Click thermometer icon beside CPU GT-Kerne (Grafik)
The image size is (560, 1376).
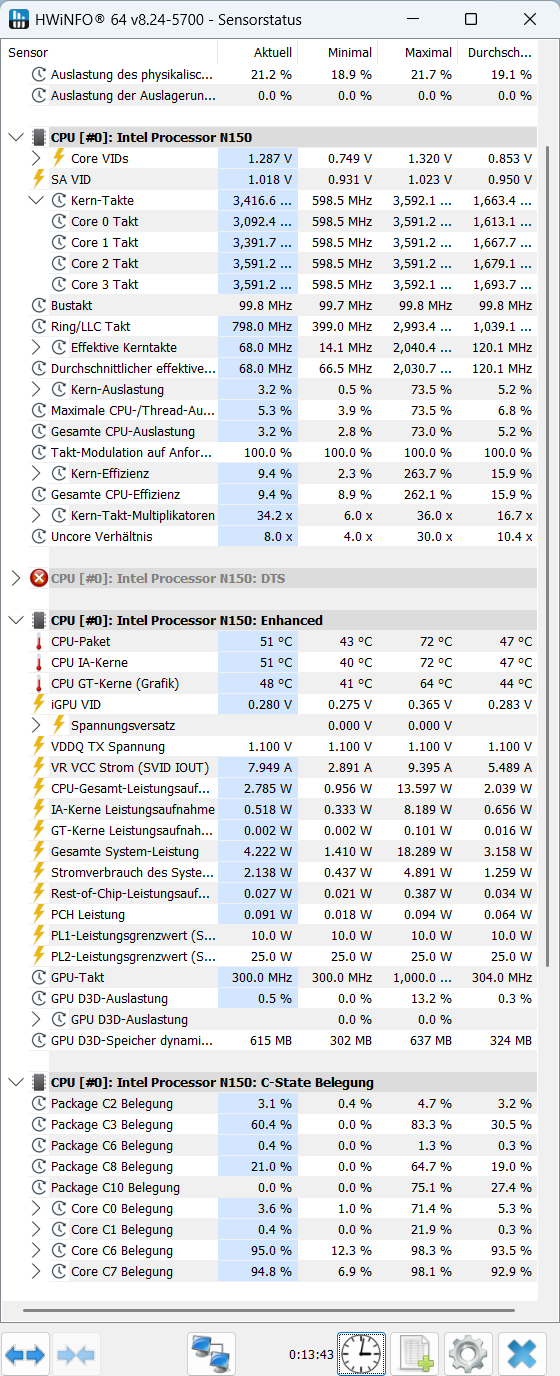pos(39,683)
